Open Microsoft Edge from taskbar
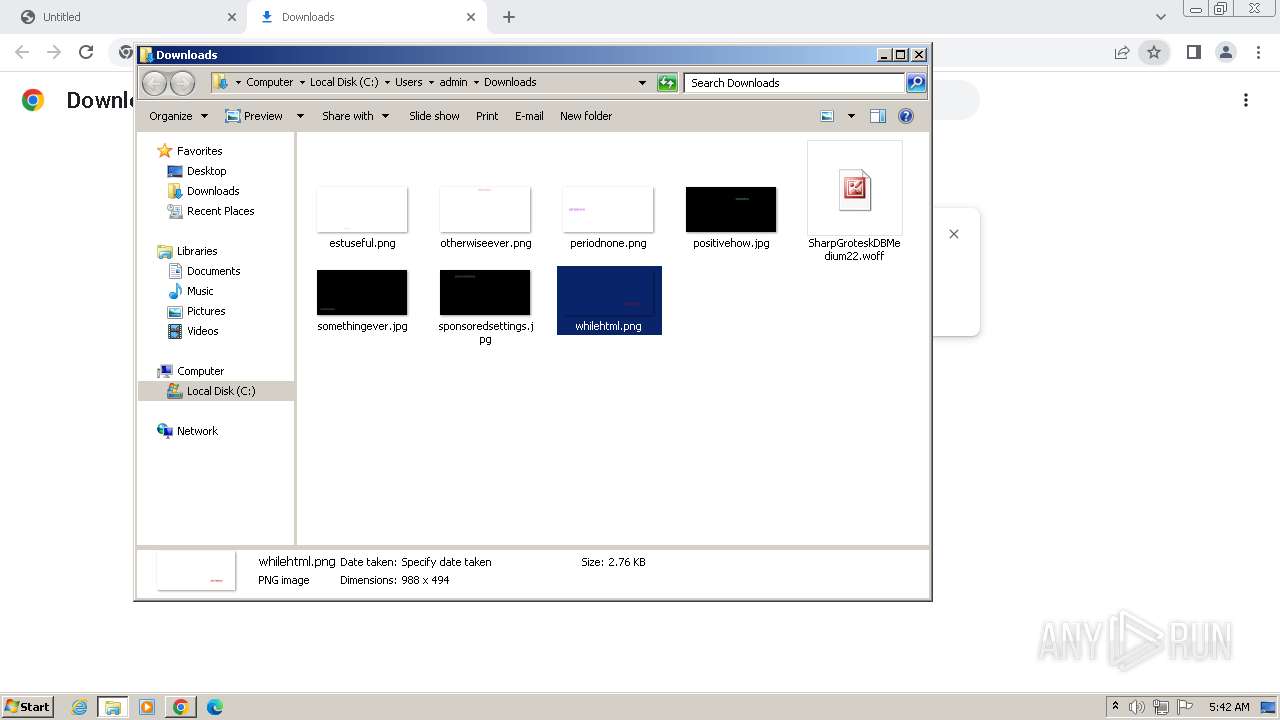 pos(214,707)
